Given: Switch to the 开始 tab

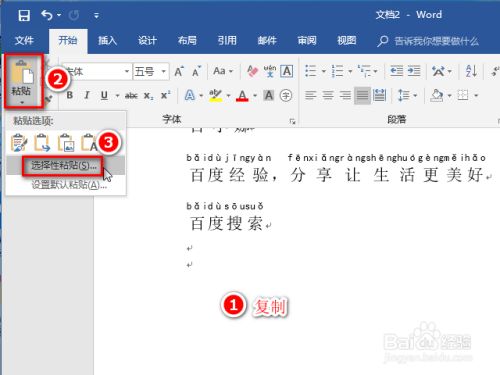Looking at the screenshot, I should (x=68, y=41).
